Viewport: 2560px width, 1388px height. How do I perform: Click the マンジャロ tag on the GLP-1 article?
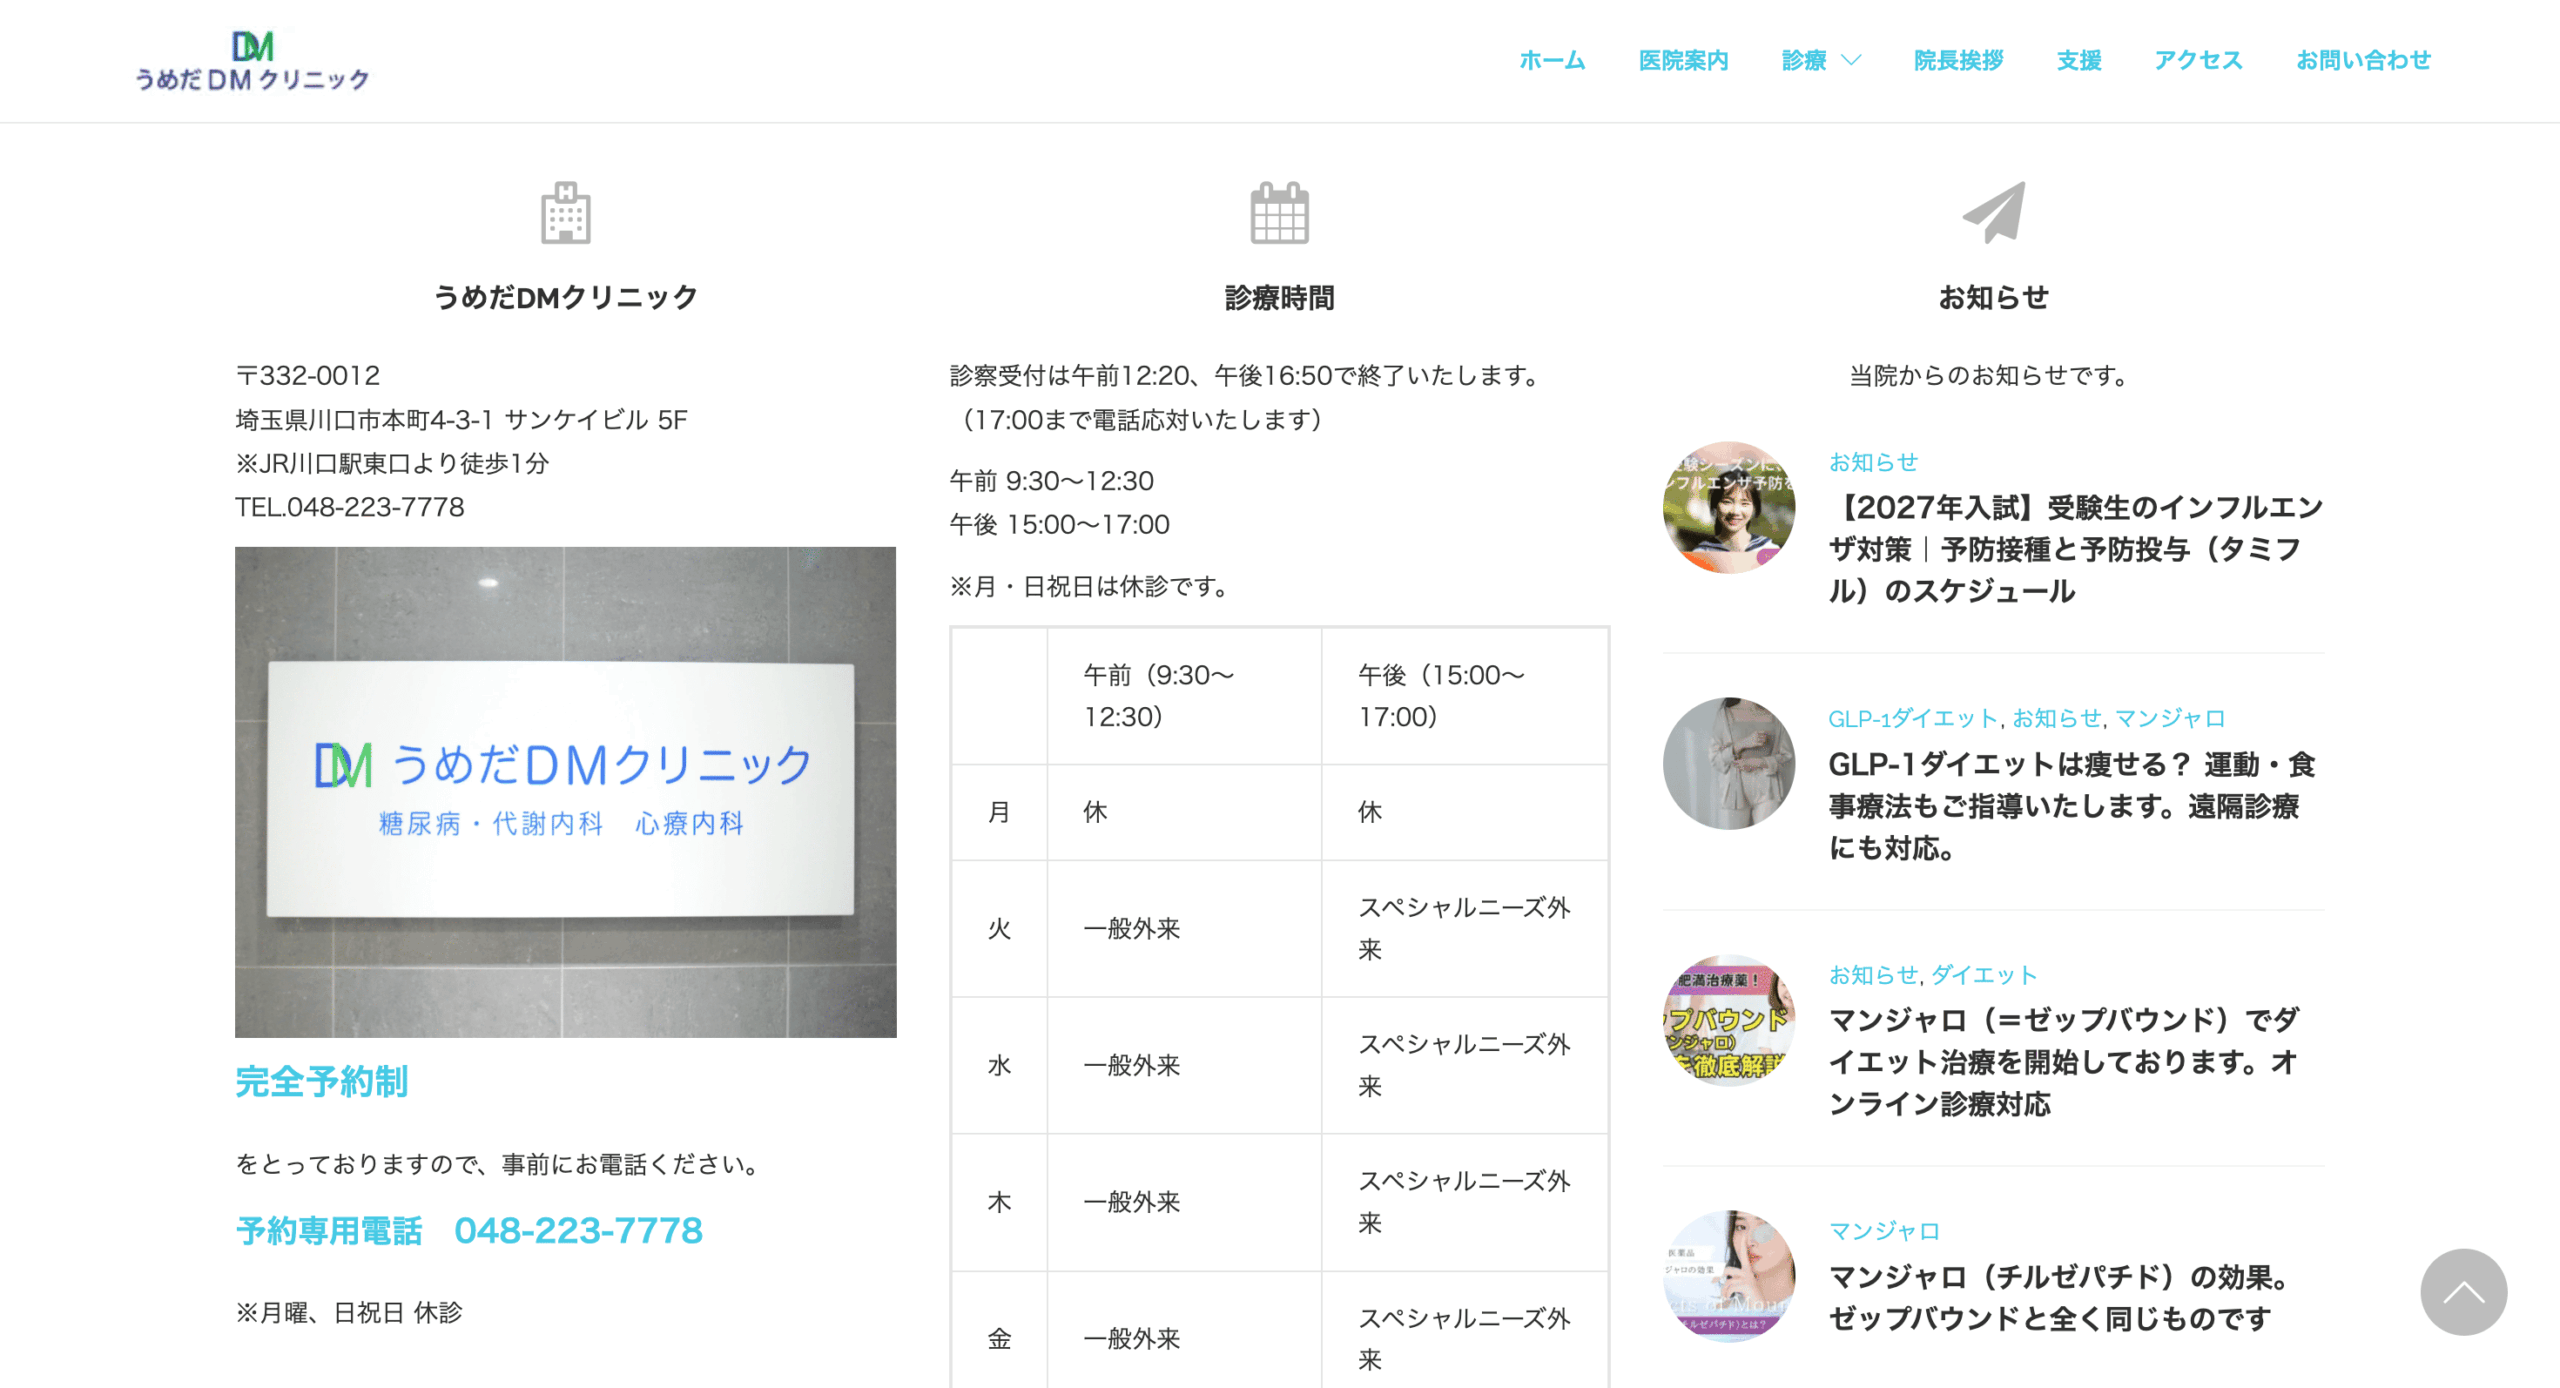tap(2170, 718)
